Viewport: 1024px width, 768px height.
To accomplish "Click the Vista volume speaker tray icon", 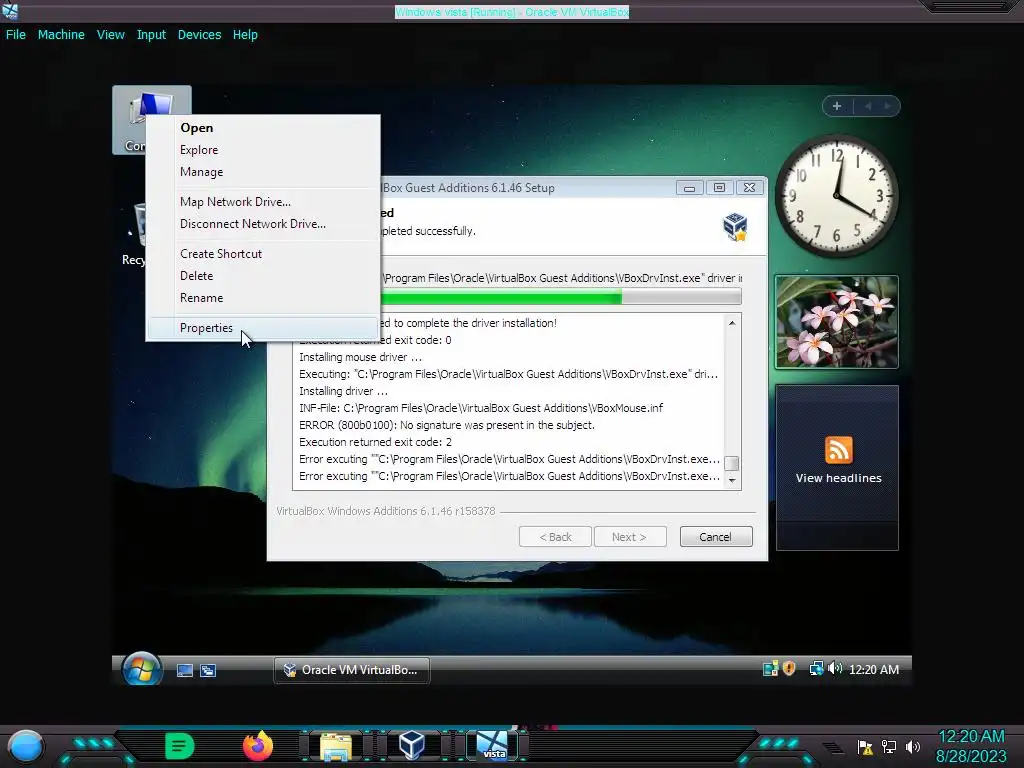I will click(835, 669).
